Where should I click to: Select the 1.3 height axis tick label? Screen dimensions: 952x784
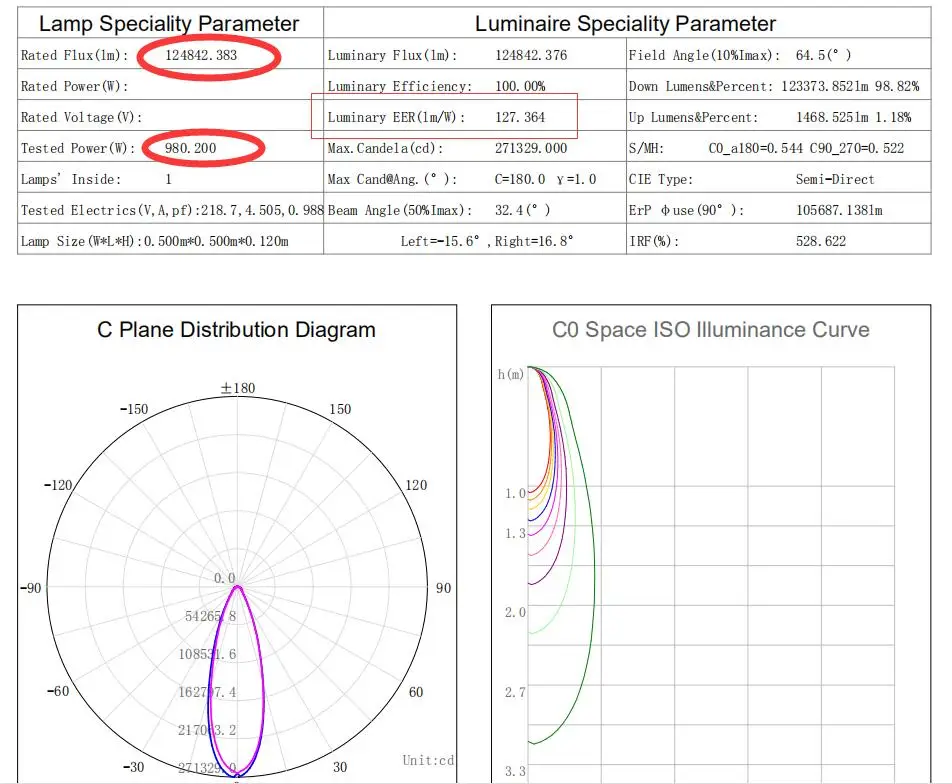click(515, 533)
